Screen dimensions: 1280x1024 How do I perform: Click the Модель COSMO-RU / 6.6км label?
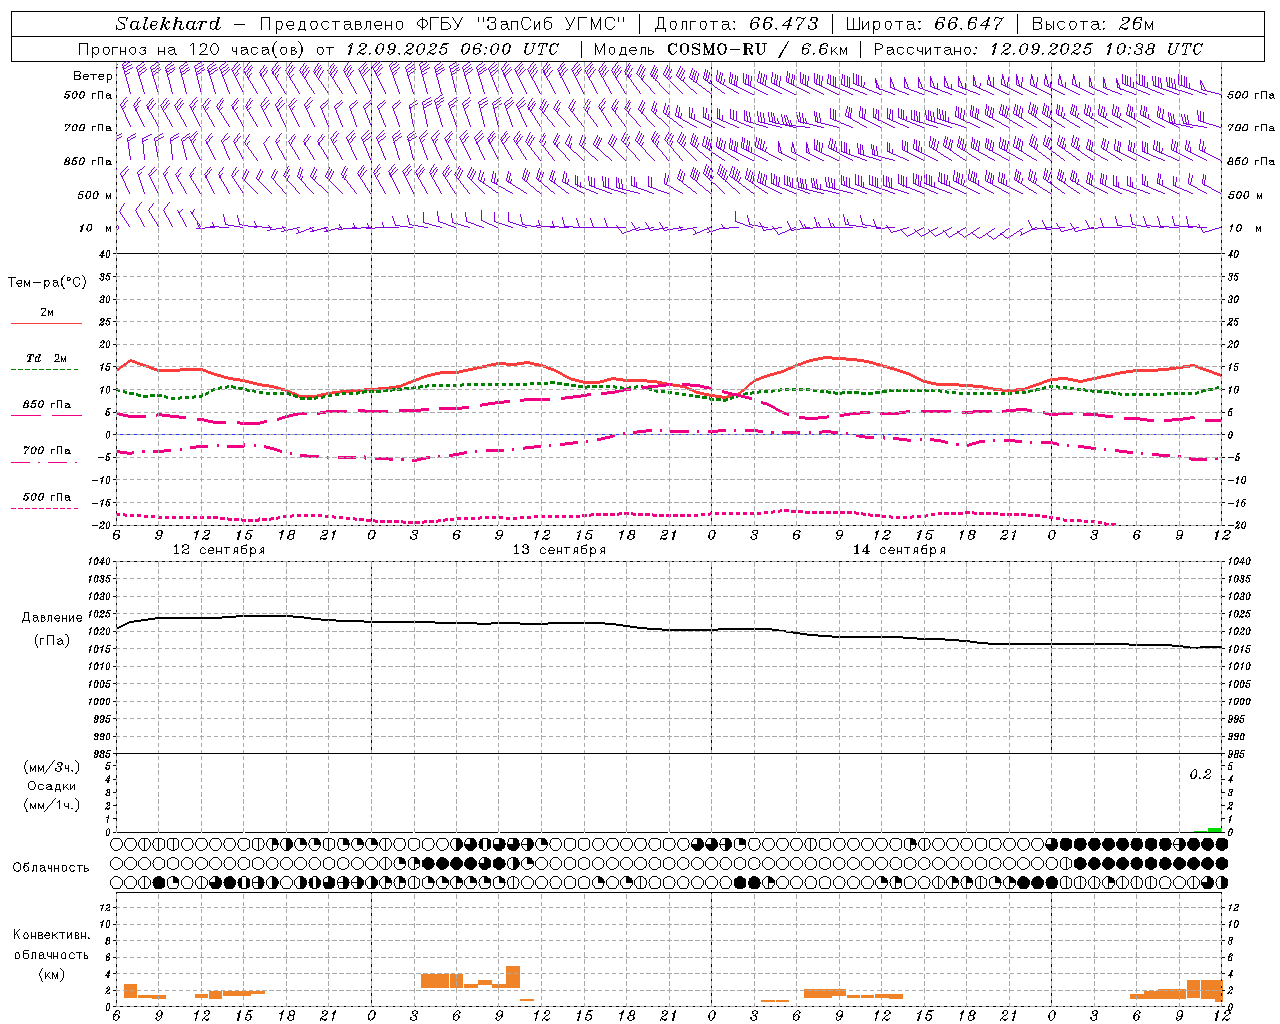tap(721, 49)
